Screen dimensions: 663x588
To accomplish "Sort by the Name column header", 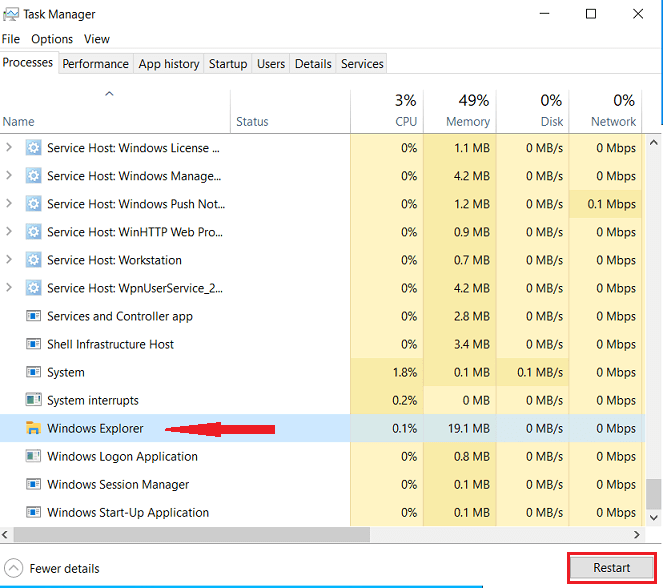I will (x=115, y=112).
